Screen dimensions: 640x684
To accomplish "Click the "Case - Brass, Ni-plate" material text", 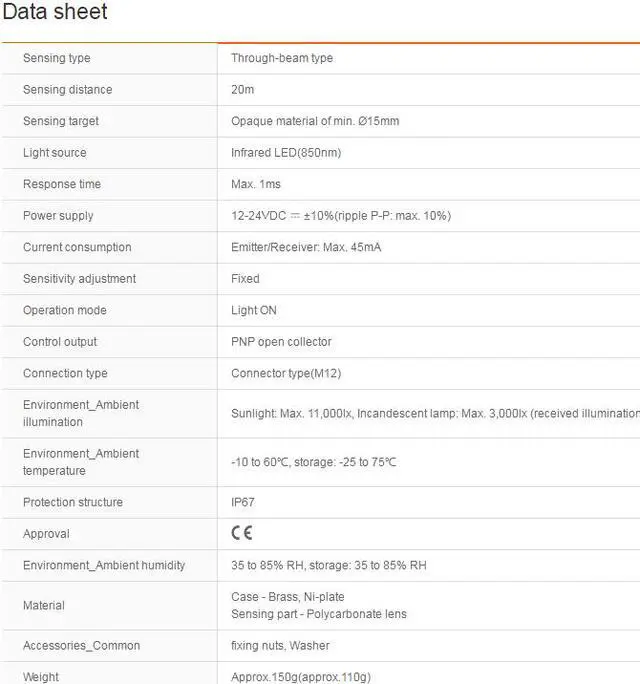I will pos(288,597).
